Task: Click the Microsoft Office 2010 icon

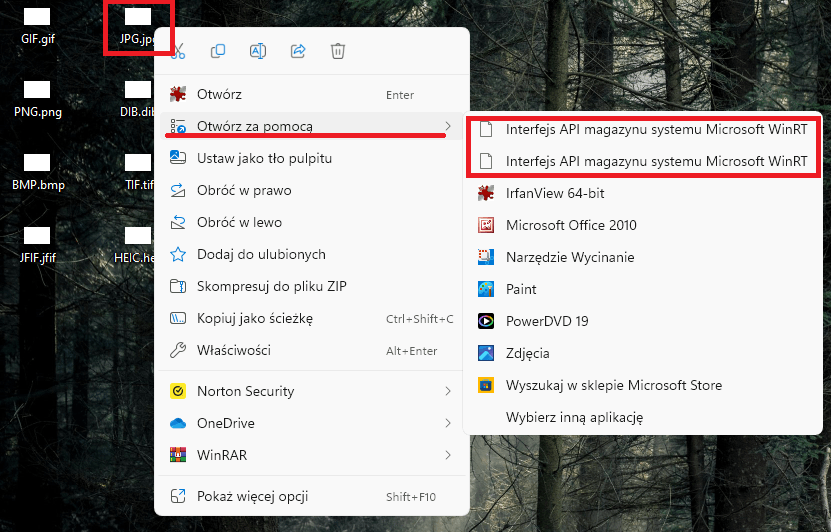Action: tap(486, 225)
